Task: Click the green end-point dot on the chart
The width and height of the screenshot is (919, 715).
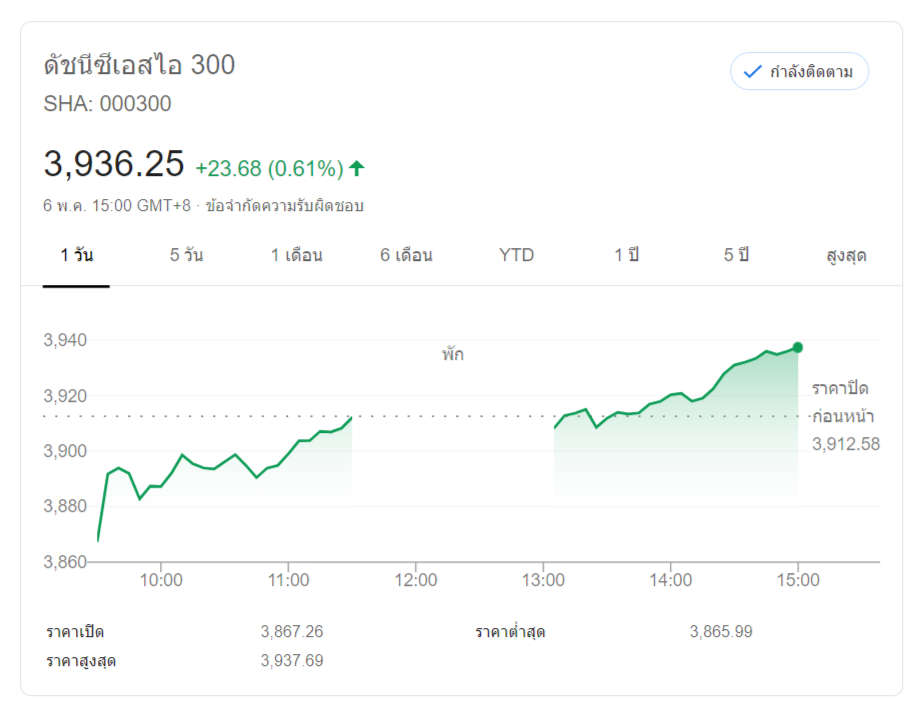Action: [x=797, y=347]
